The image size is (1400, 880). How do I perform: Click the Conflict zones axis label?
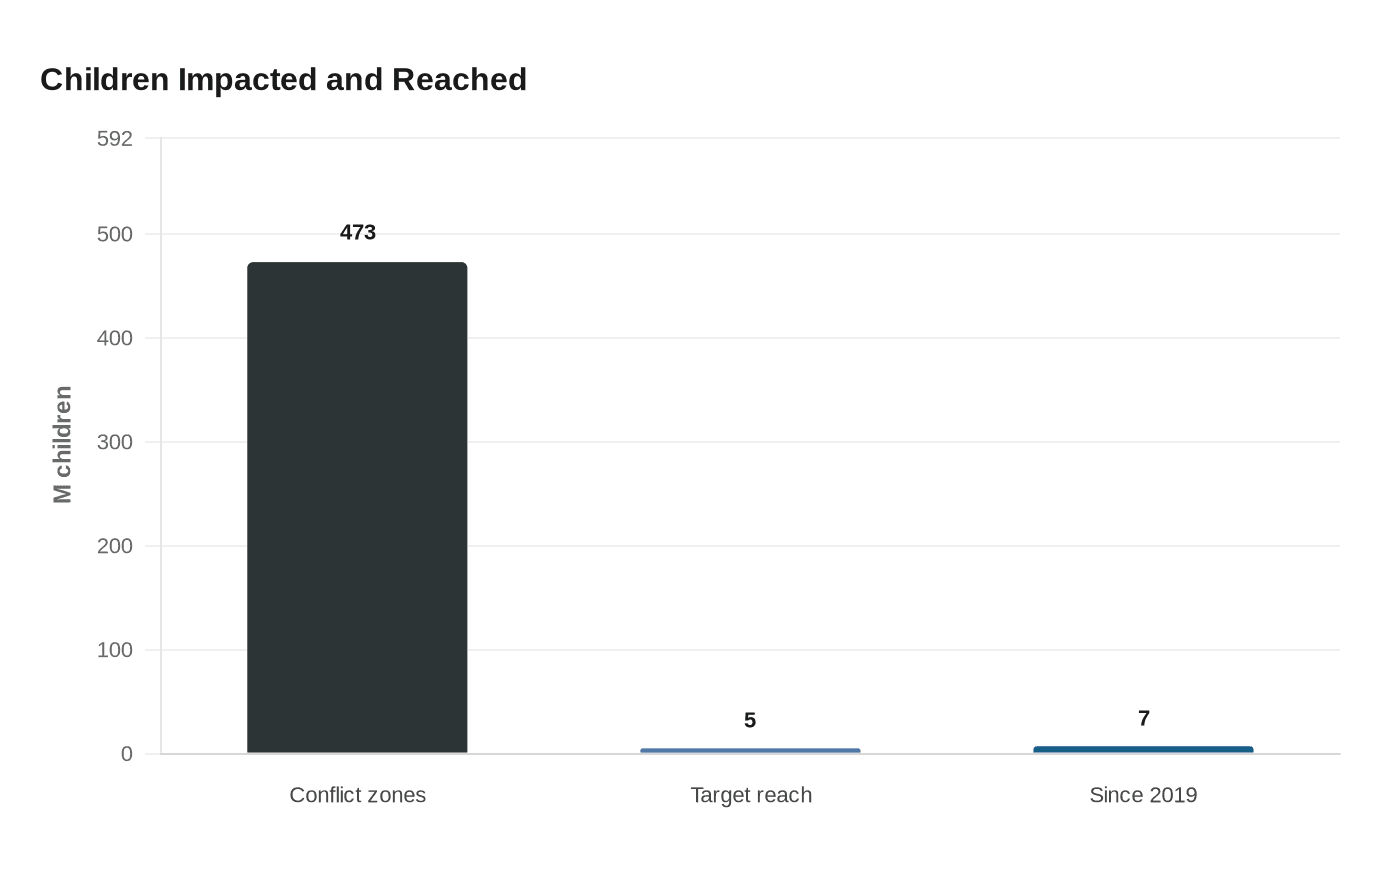pos(358,795)
